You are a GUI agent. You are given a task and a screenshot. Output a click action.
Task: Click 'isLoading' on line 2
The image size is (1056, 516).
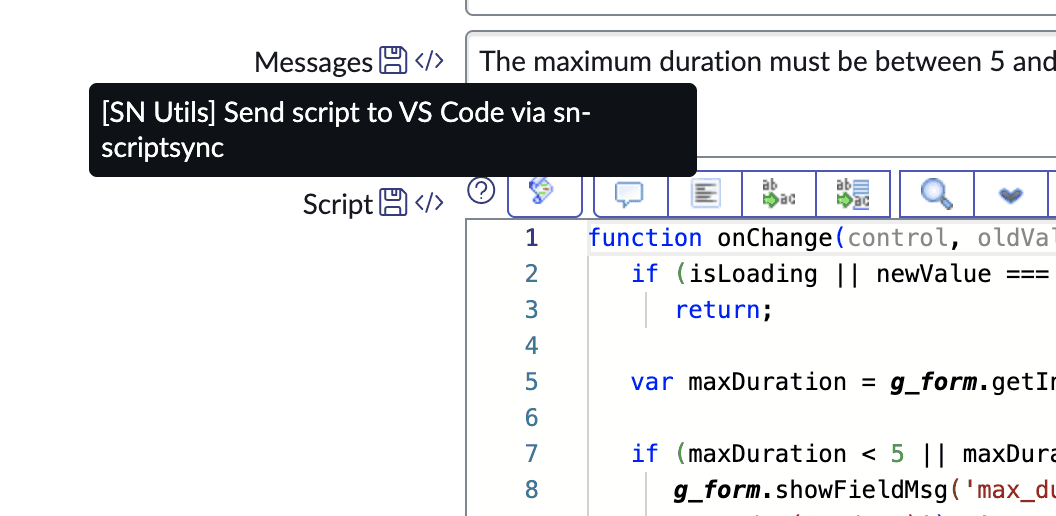[x=752, y=274]
